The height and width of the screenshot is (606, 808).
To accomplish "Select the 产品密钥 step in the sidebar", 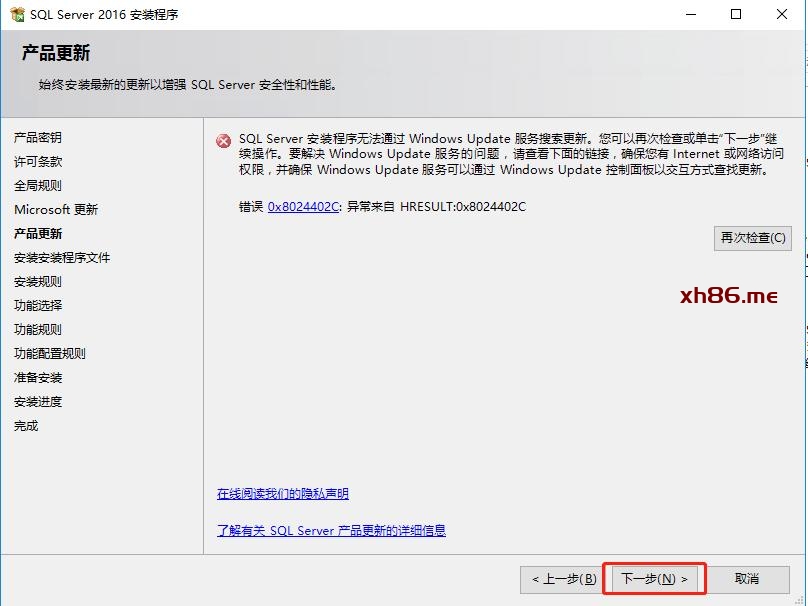I will pos(38,138).
